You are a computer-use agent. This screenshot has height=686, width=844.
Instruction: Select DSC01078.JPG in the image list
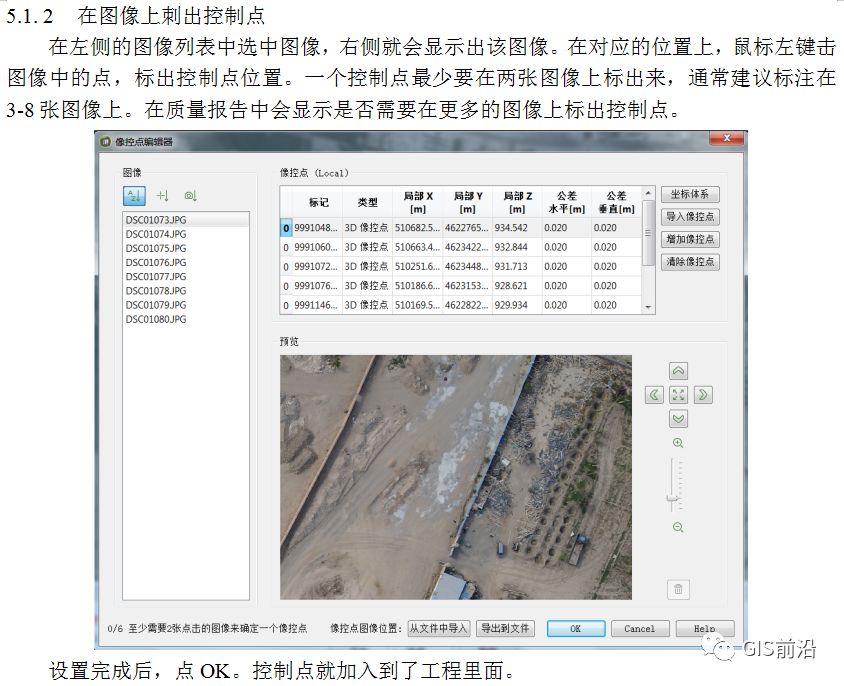click(x=186, y=291)
